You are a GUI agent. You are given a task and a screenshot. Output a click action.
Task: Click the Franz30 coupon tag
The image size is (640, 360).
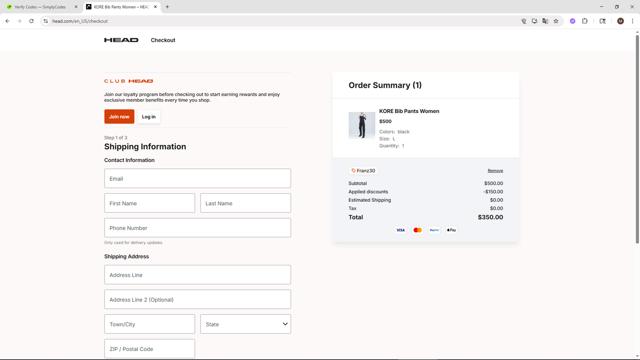coord(363,171)
